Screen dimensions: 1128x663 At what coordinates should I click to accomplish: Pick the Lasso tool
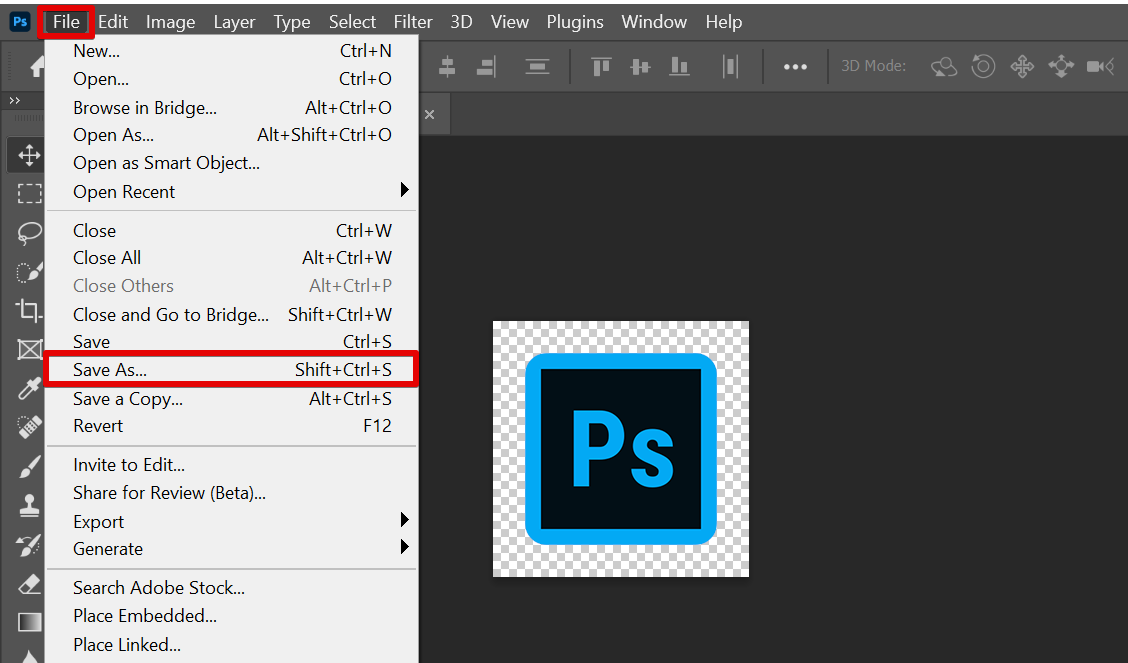[x=29, y=233]
